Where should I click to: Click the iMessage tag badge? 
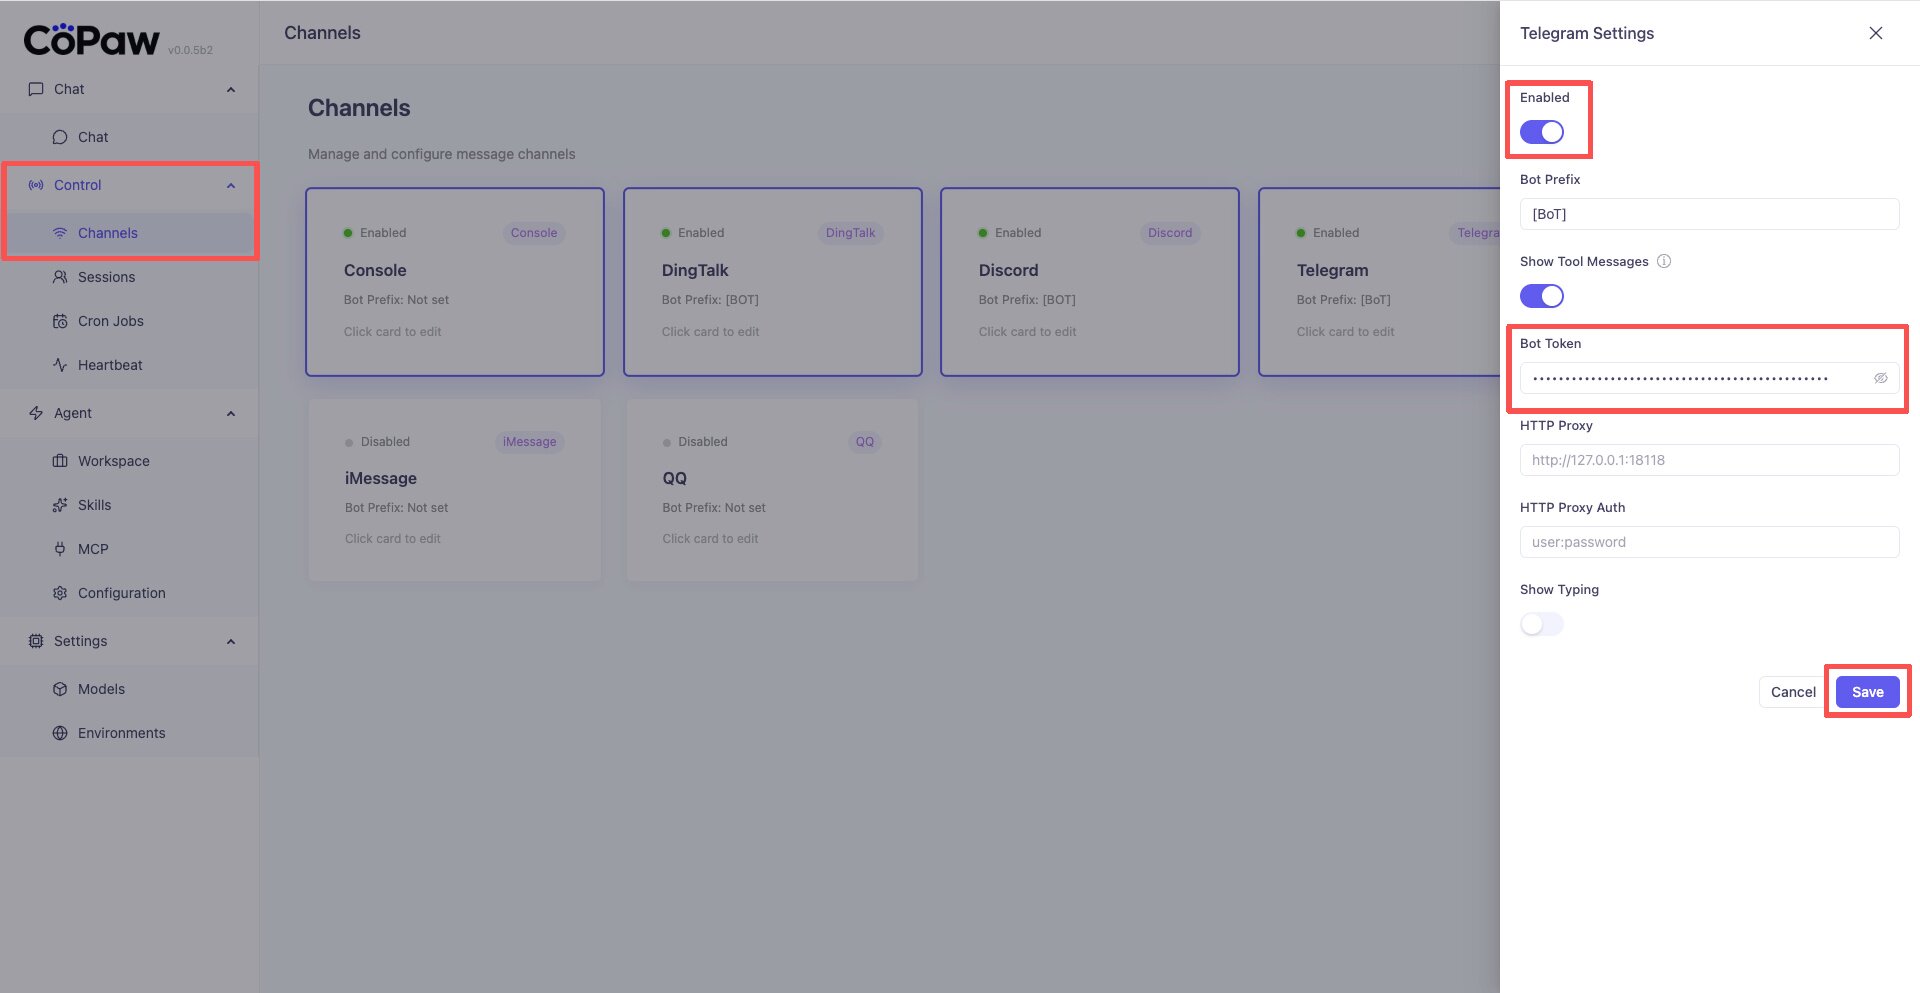pos(529,442)
